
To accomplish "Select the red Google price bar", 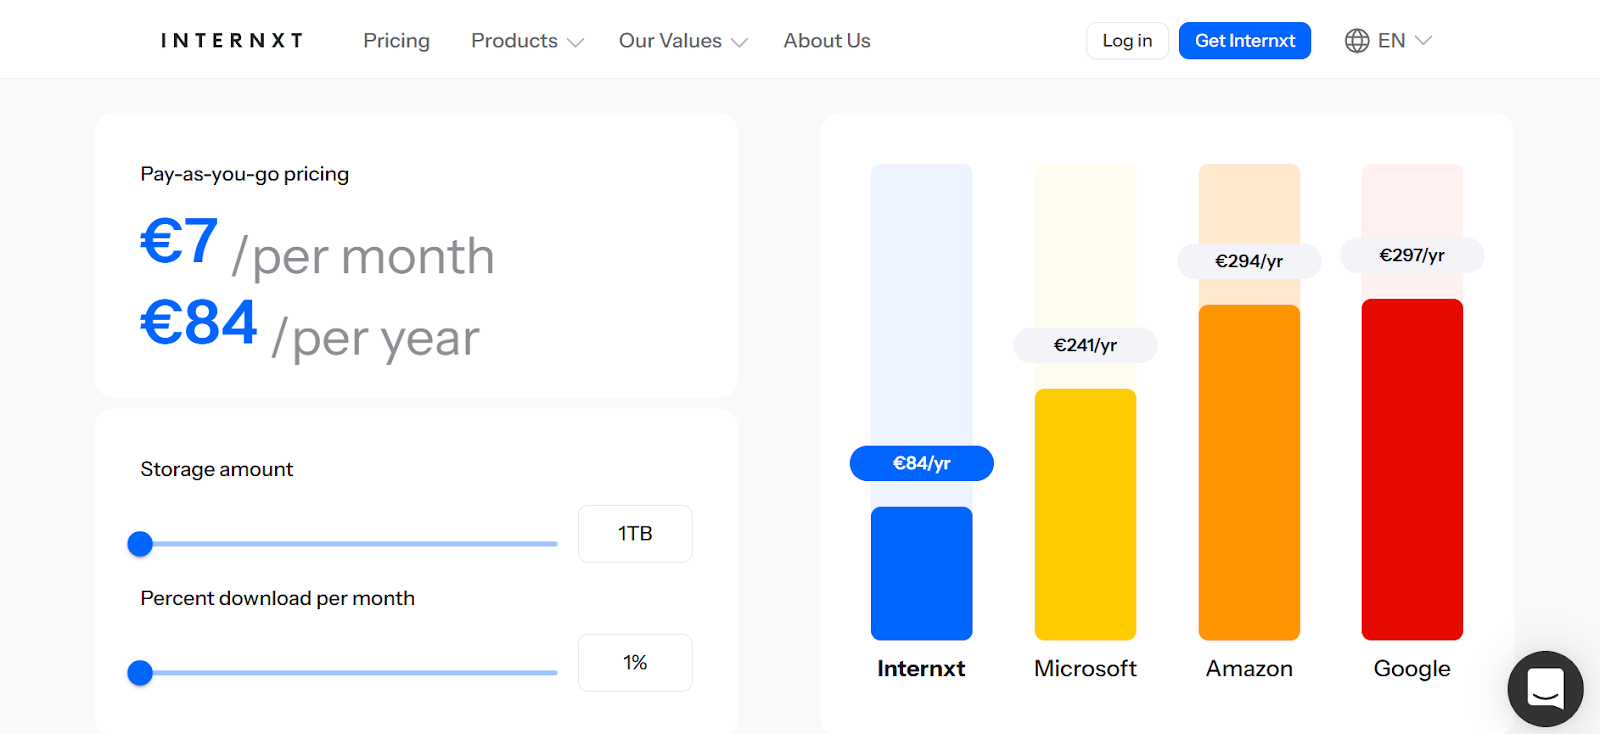I will click(1412, 469).
